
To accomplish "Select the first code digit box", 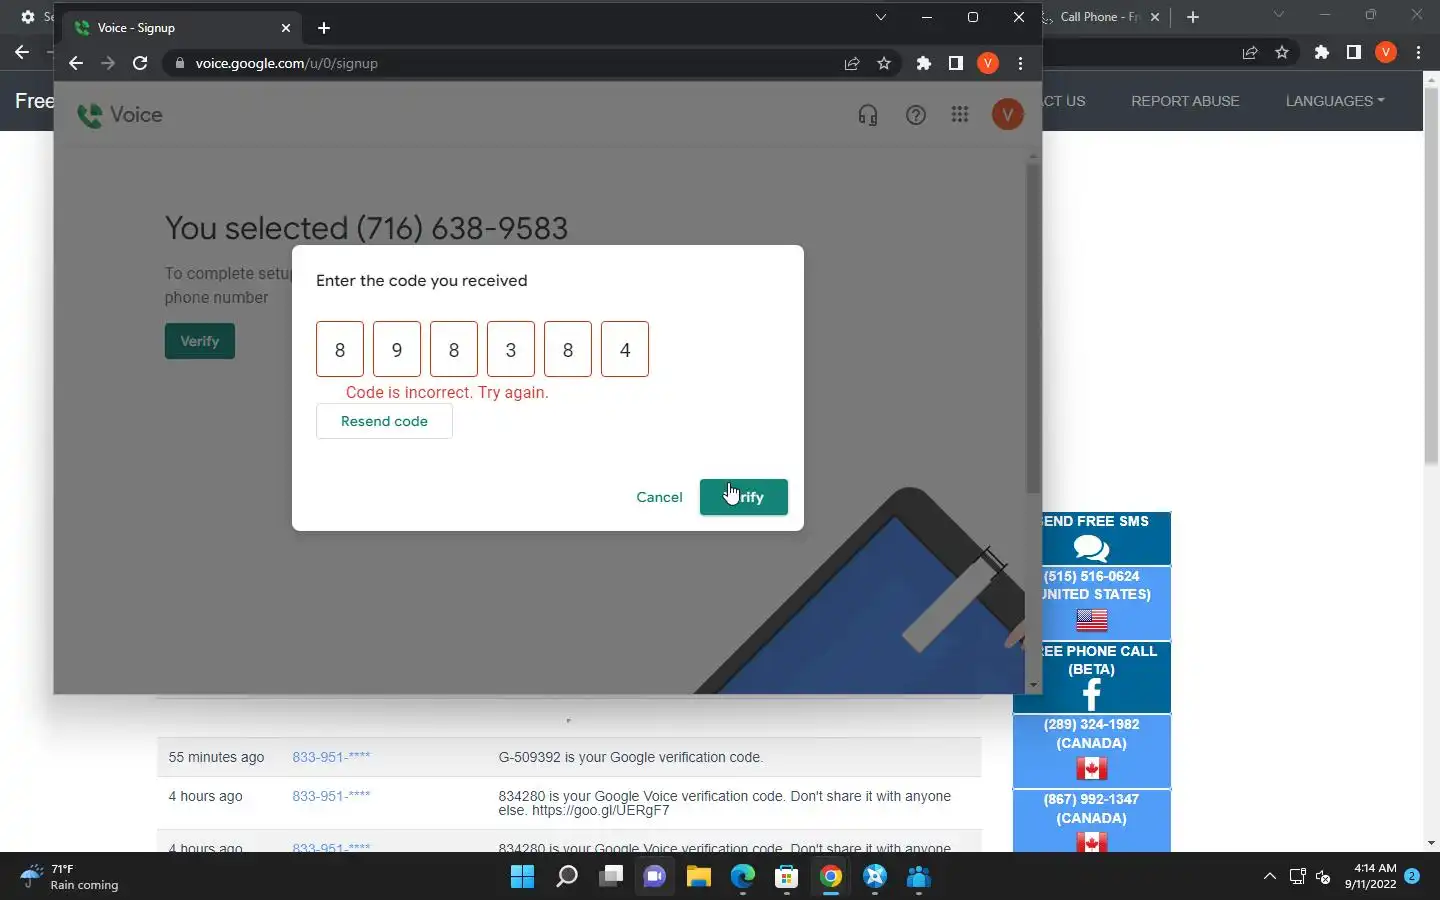I will tap(340, 349).
